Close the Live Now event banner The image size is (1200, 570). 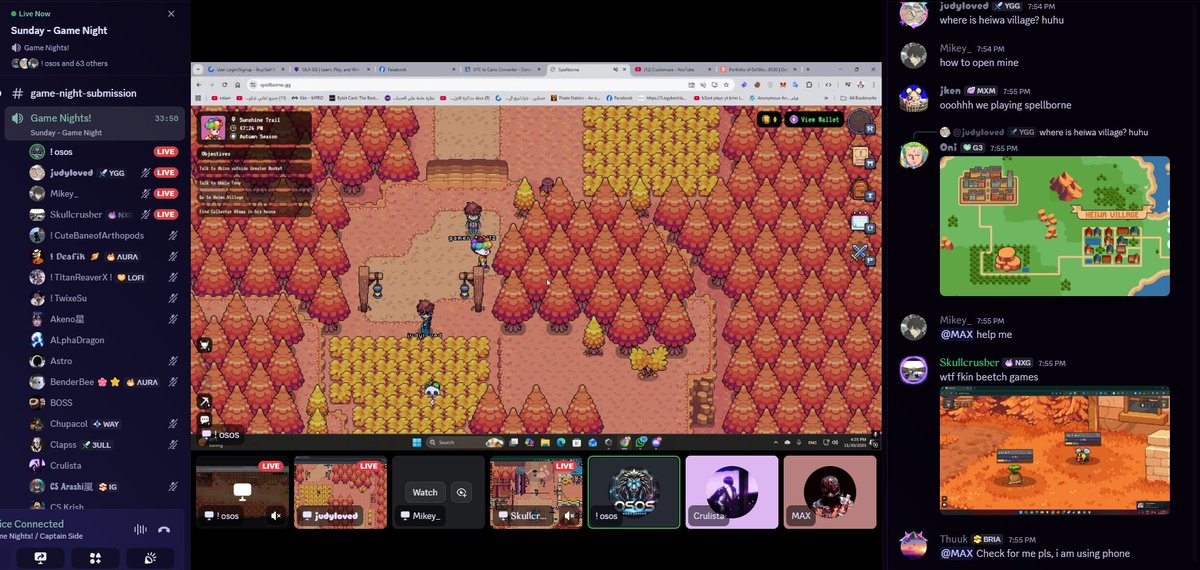coord(171,14)
